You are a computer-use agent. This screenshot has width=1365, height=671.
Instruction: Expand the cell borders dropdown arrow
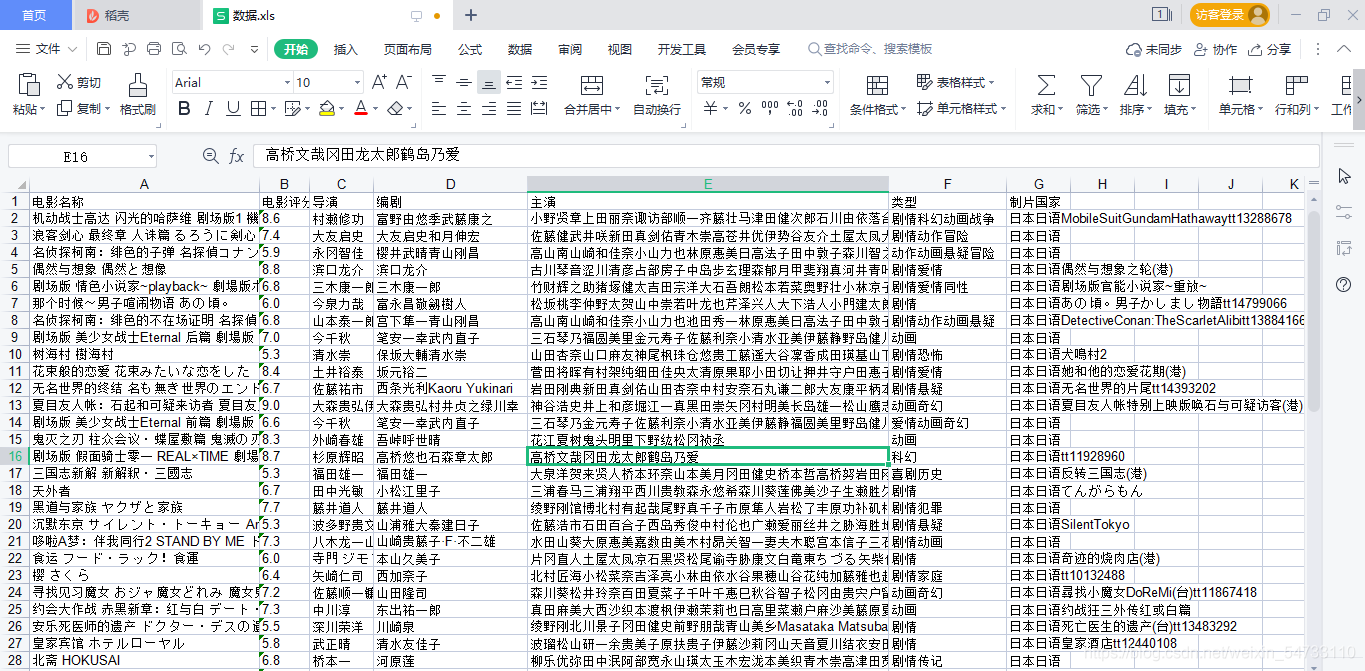[274, 109]
